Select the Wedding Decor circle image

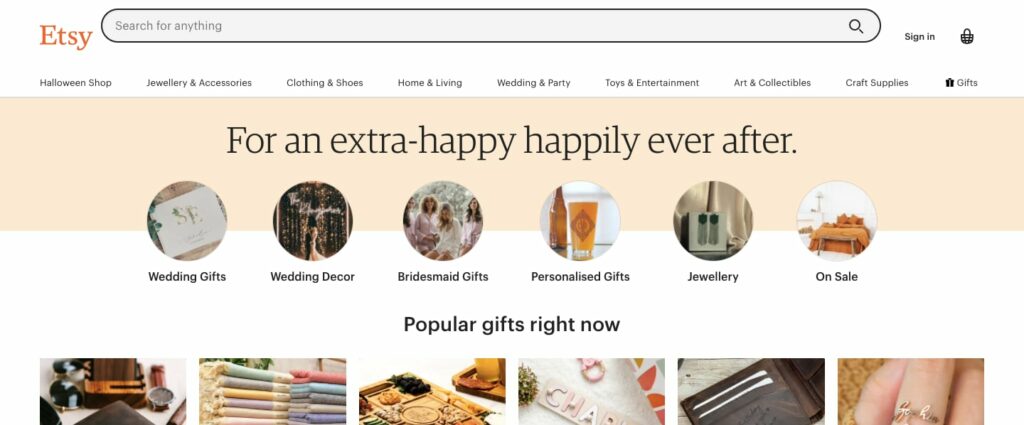313,221
